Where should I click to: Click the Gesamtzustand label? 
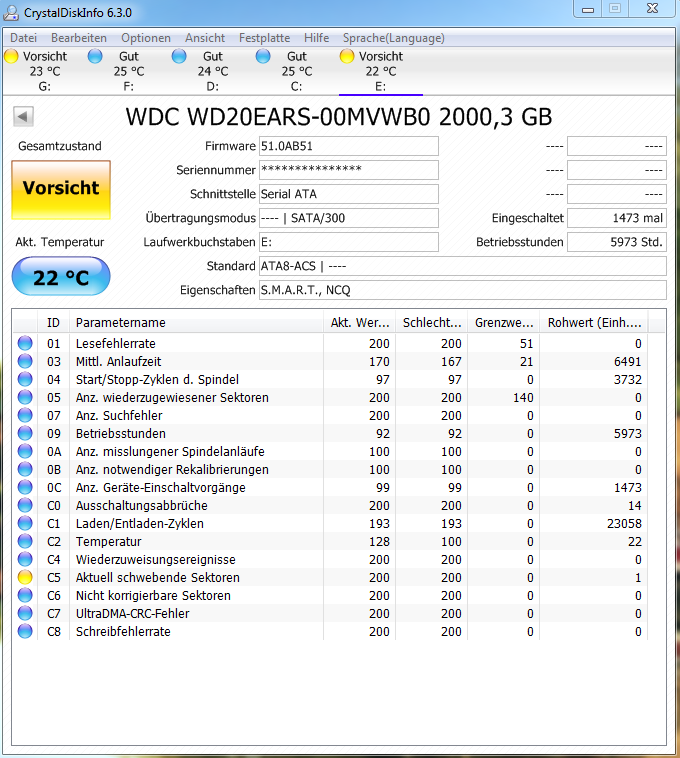[x=60, y=146]
